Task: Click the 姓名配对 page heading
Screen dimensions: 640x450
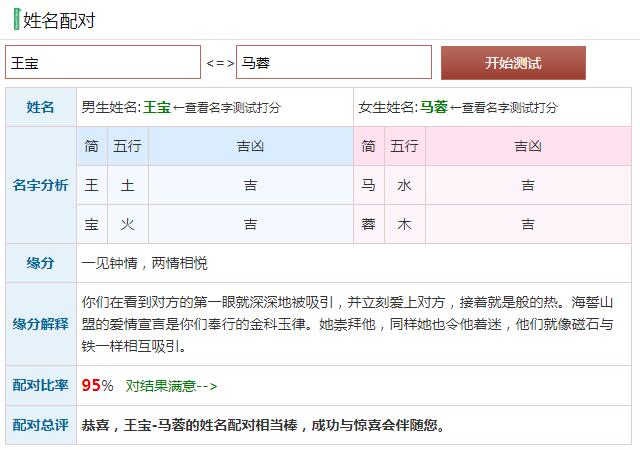Action: click(59, 20)
